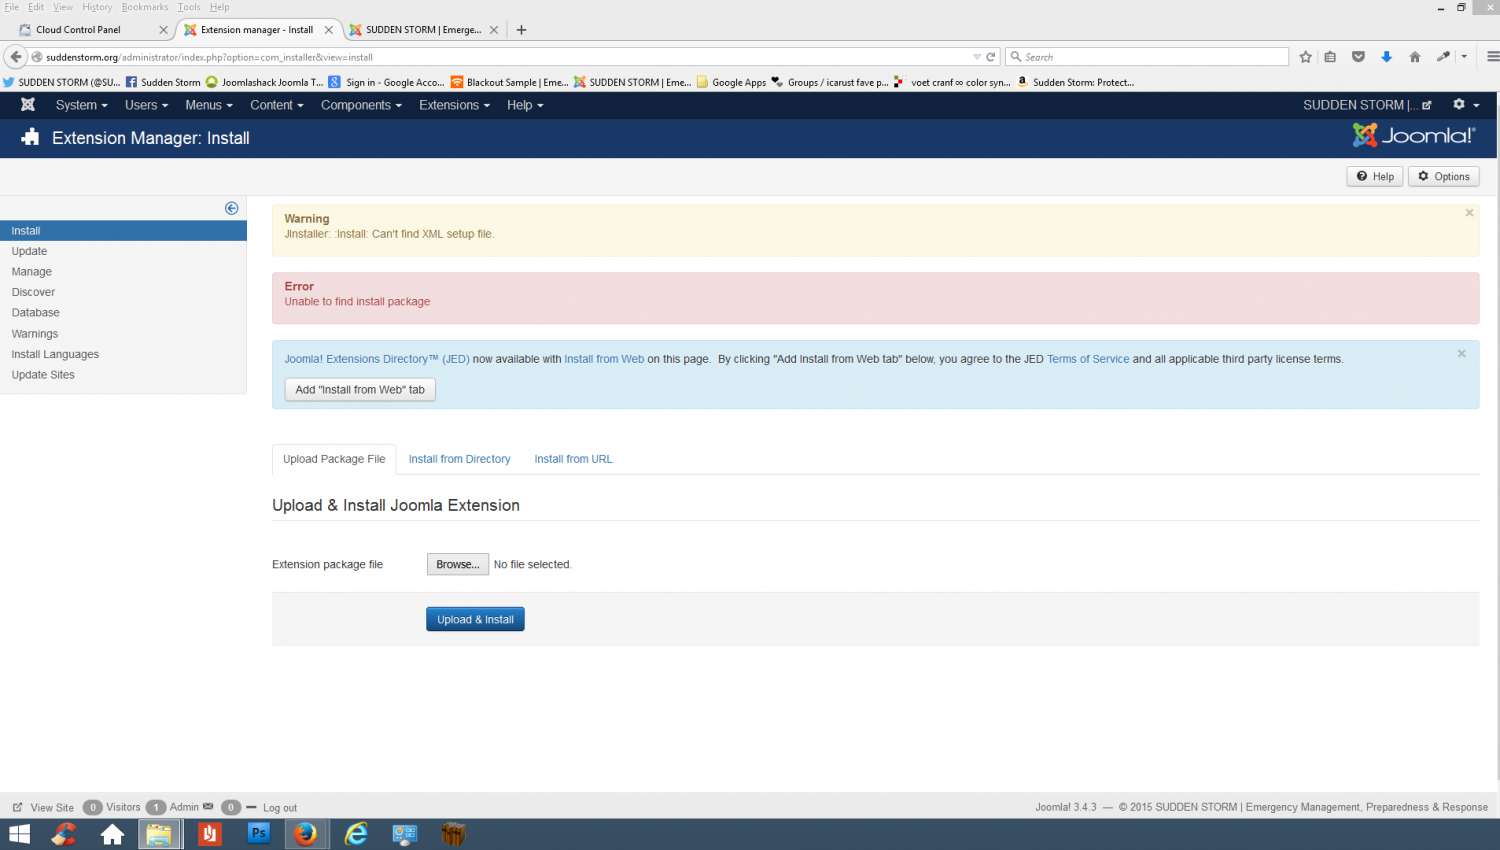This screenshot has height=850, width=1500.
Task: Click the Firefox reload page icon
Action: (x=991, y=57)
